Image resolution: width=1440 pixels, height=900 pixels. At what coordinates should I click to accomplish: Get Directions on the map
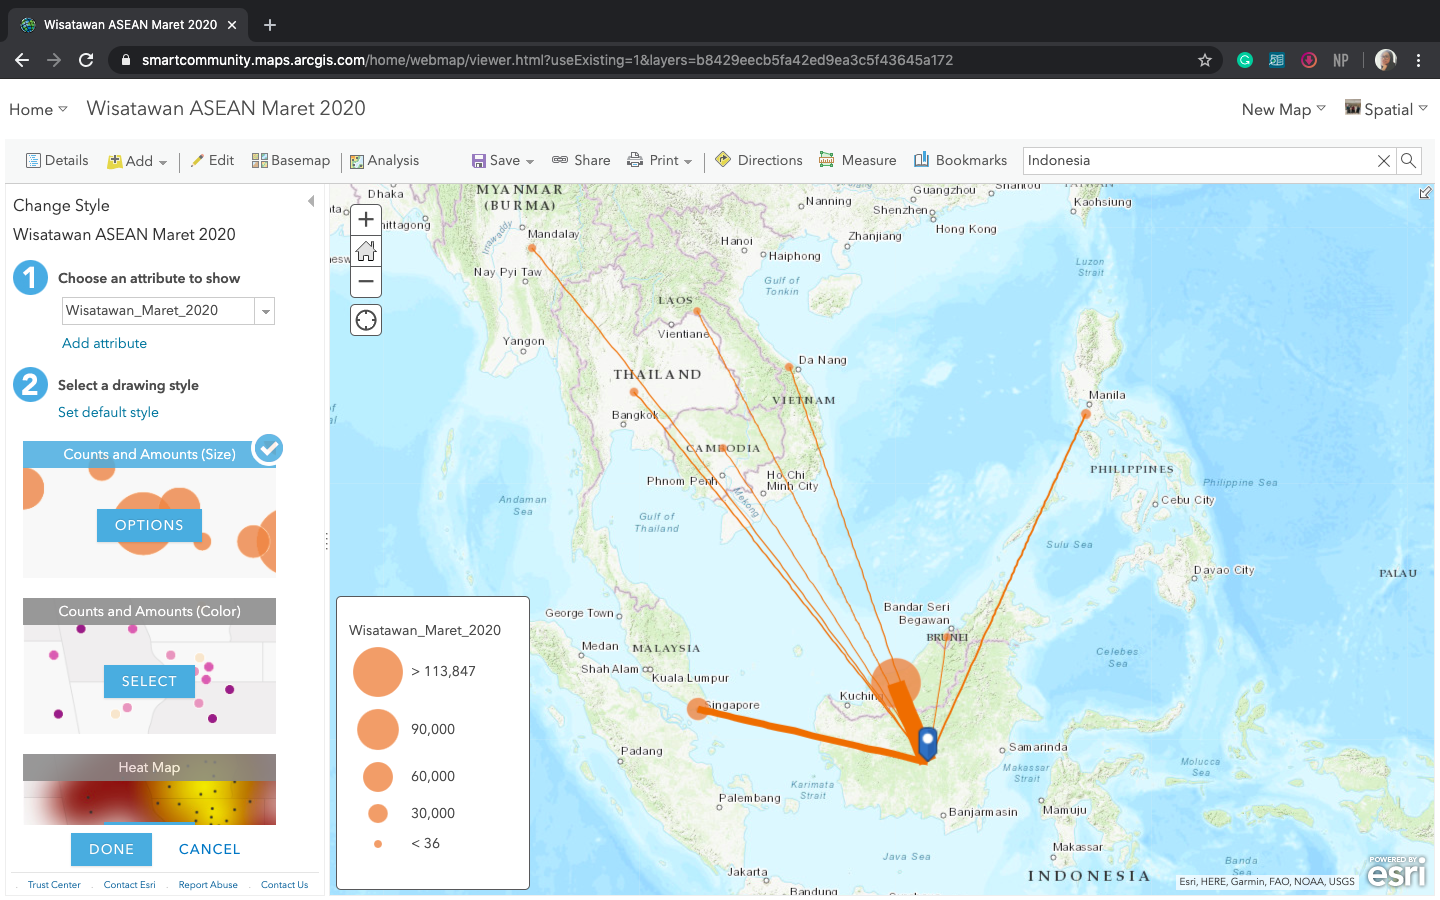coord(758,160)
